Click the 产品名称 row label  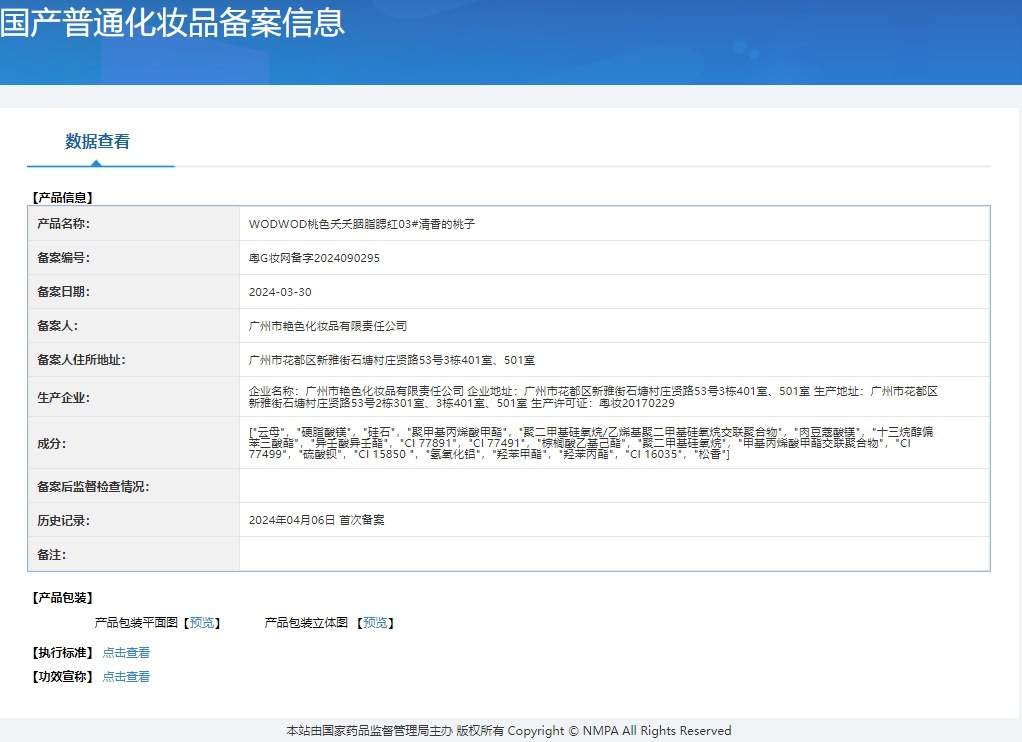coord(63,224)
